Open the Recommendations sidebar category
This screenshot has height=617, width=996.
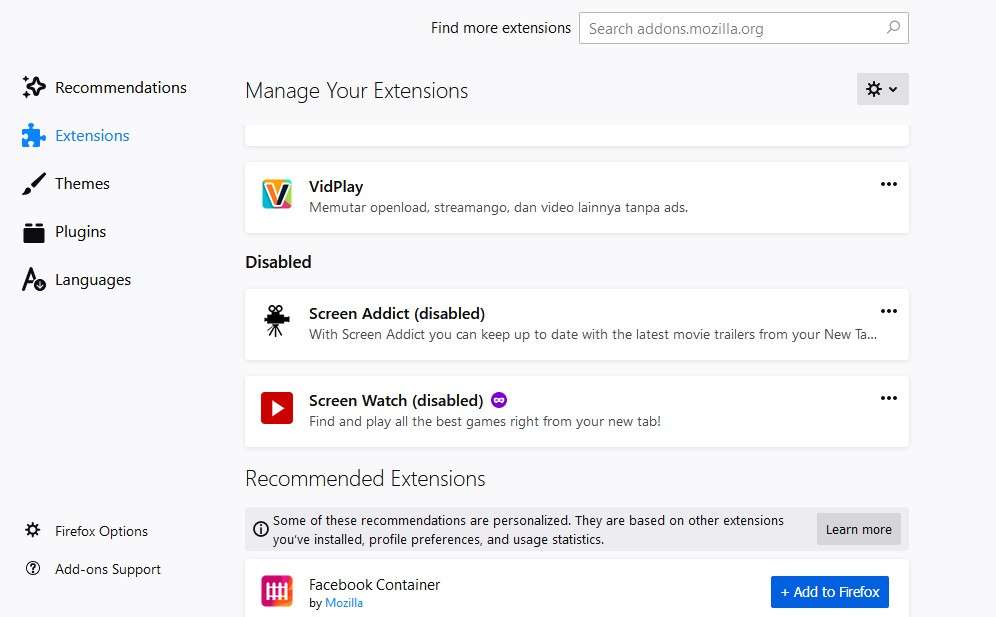point(104,88)
